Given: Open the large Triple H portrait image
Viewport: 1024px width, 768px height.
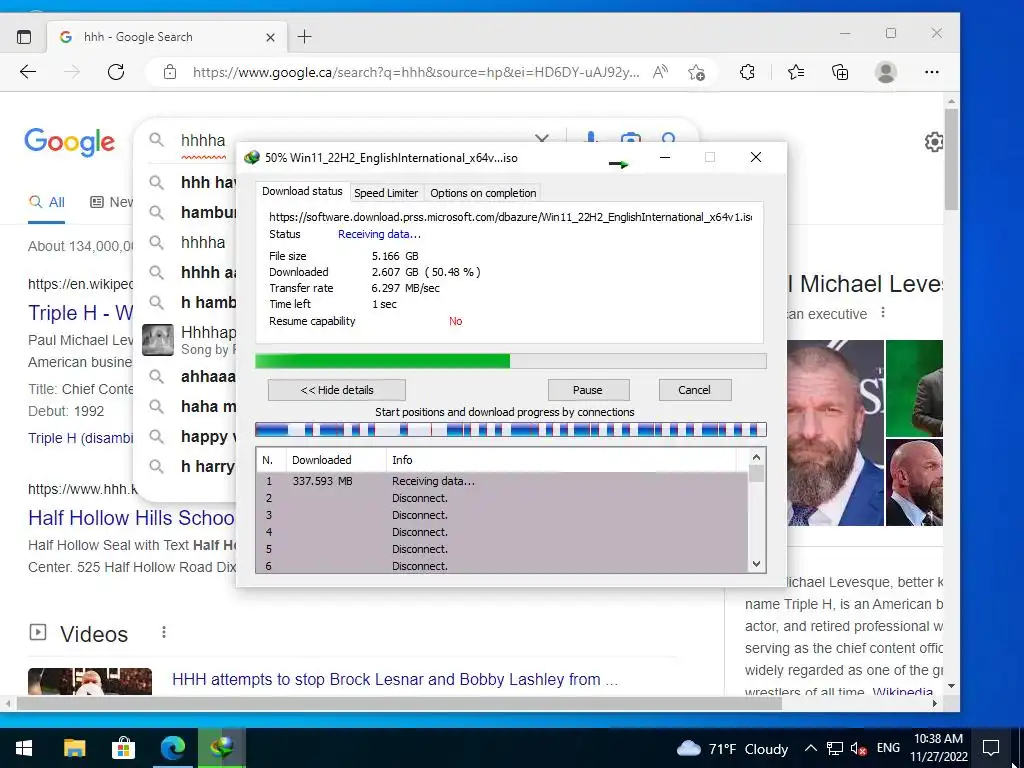Looking at the screenshot, I should click(835, 433).
